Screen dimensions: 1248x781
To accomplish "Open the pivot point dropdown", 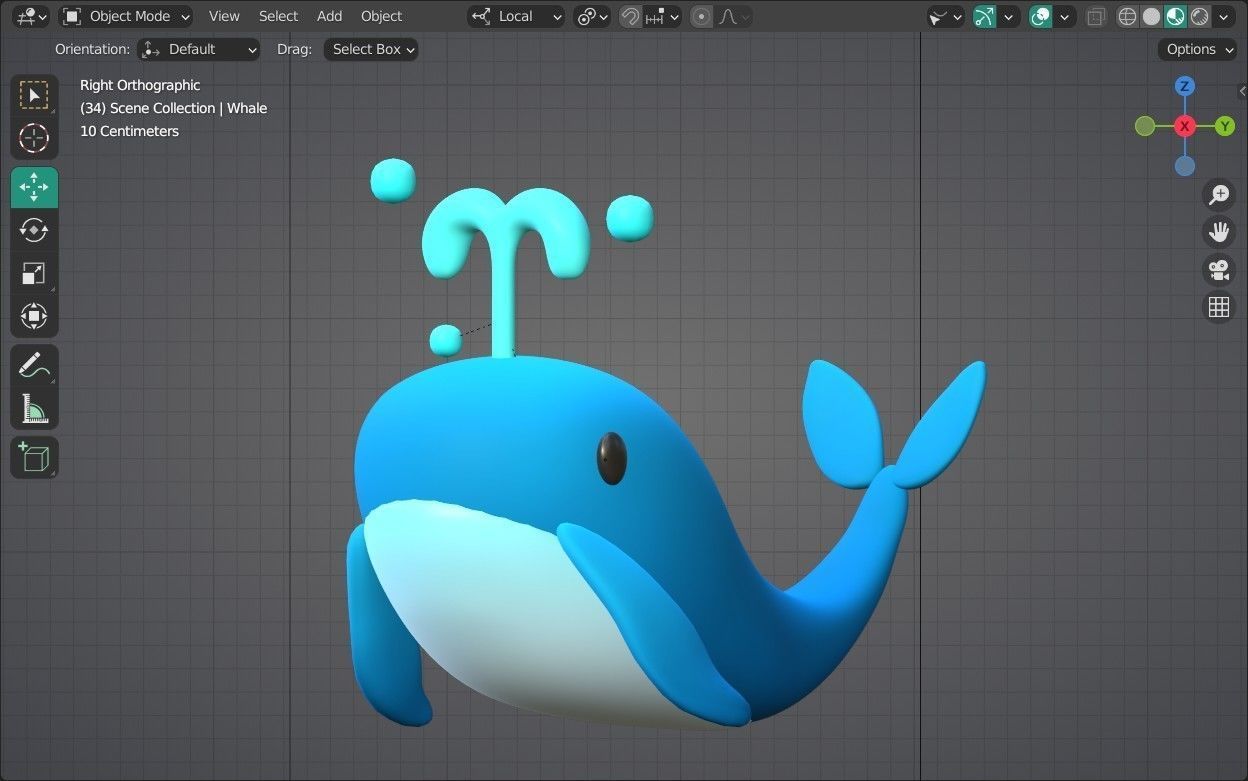I will [592, 16].
